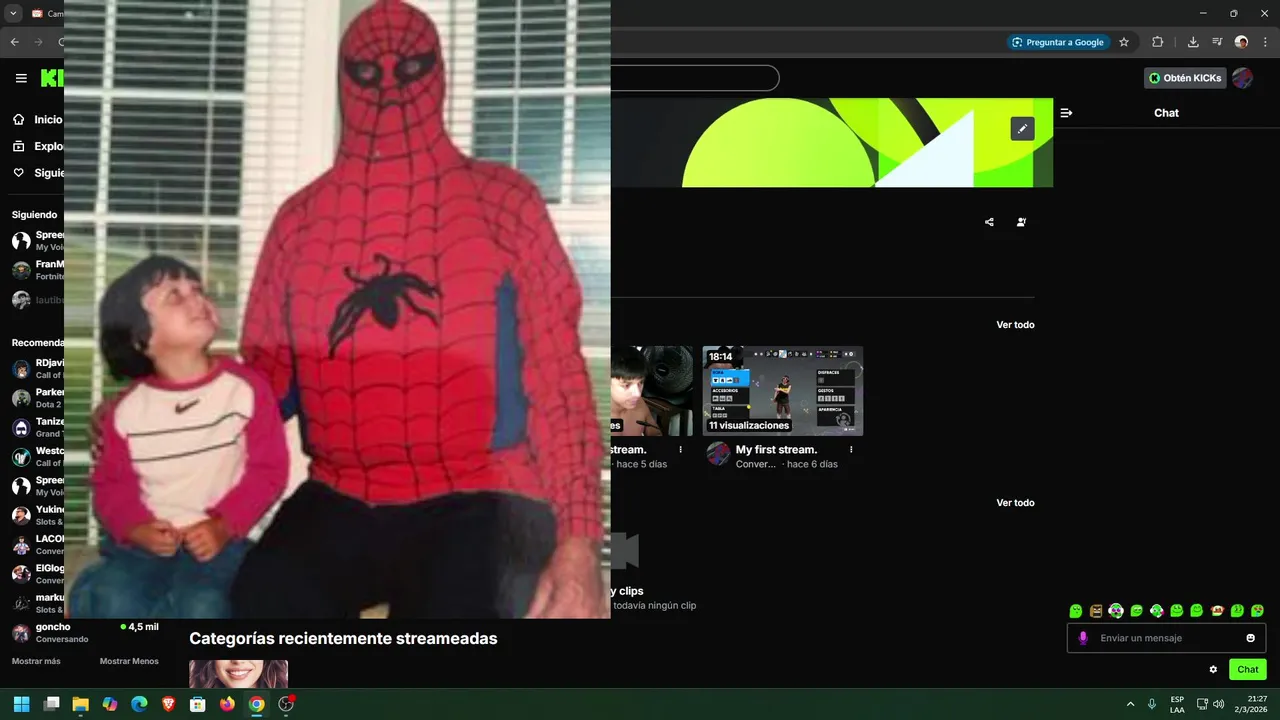1280x720 pixels.
Task: Open the Kick profile avatar menu
Action: pos(1242,78)
